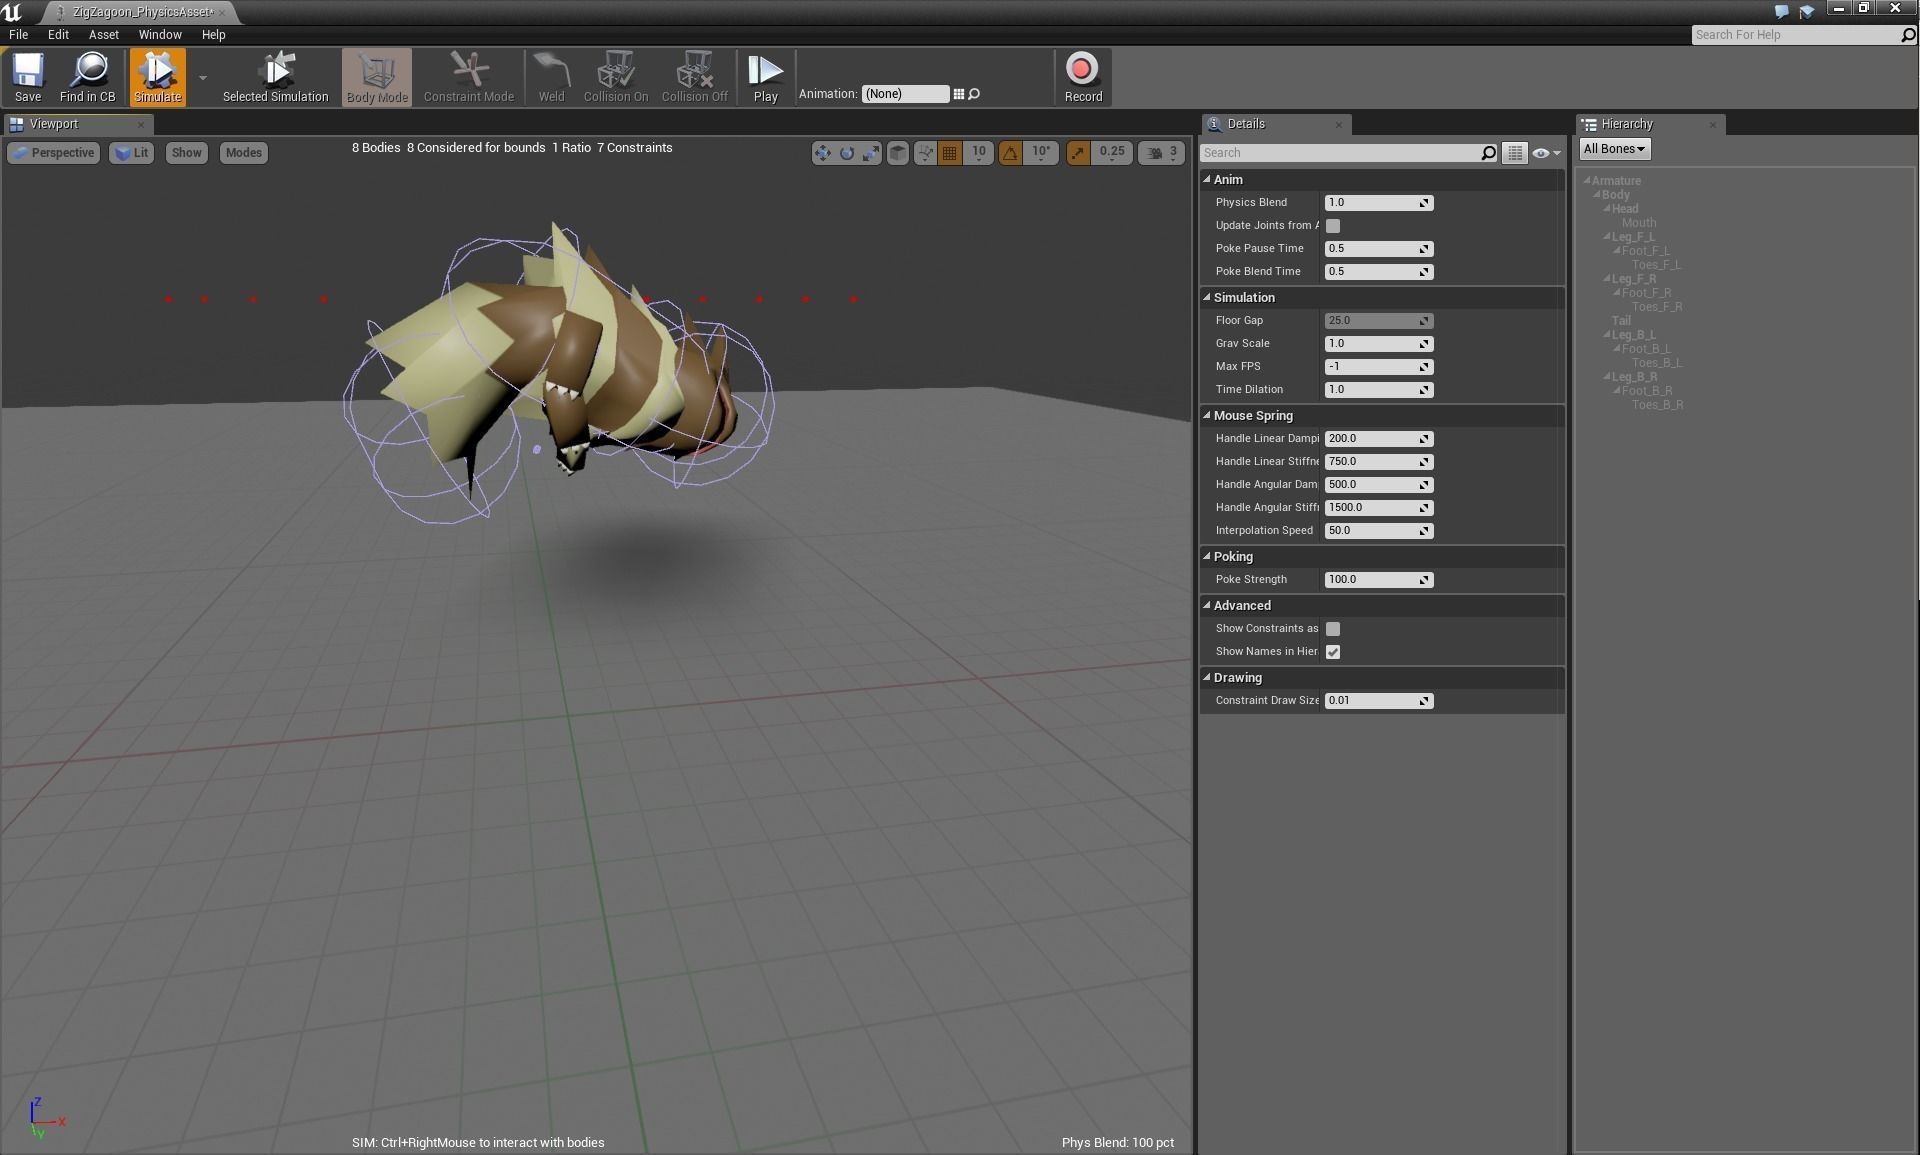
Task: Select the translate gizmo tool
Action: (822, 153)
